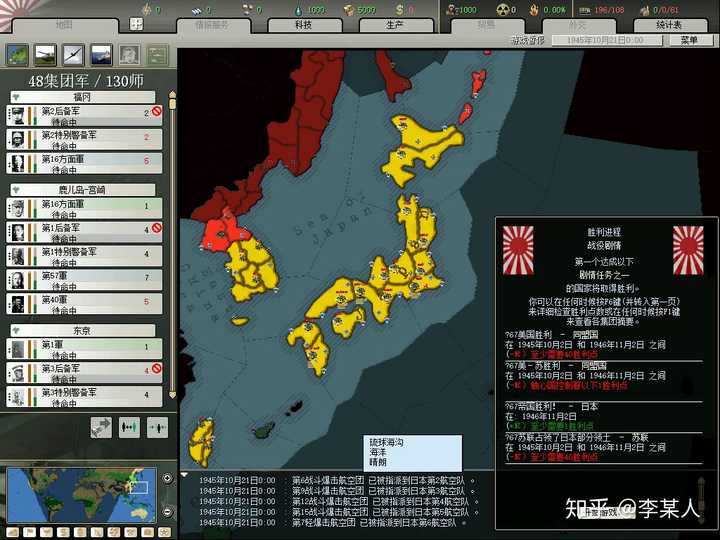Click the 帝国胜利 日本 victory entry
The image size is (720, 540).
[x=603, y=416]
